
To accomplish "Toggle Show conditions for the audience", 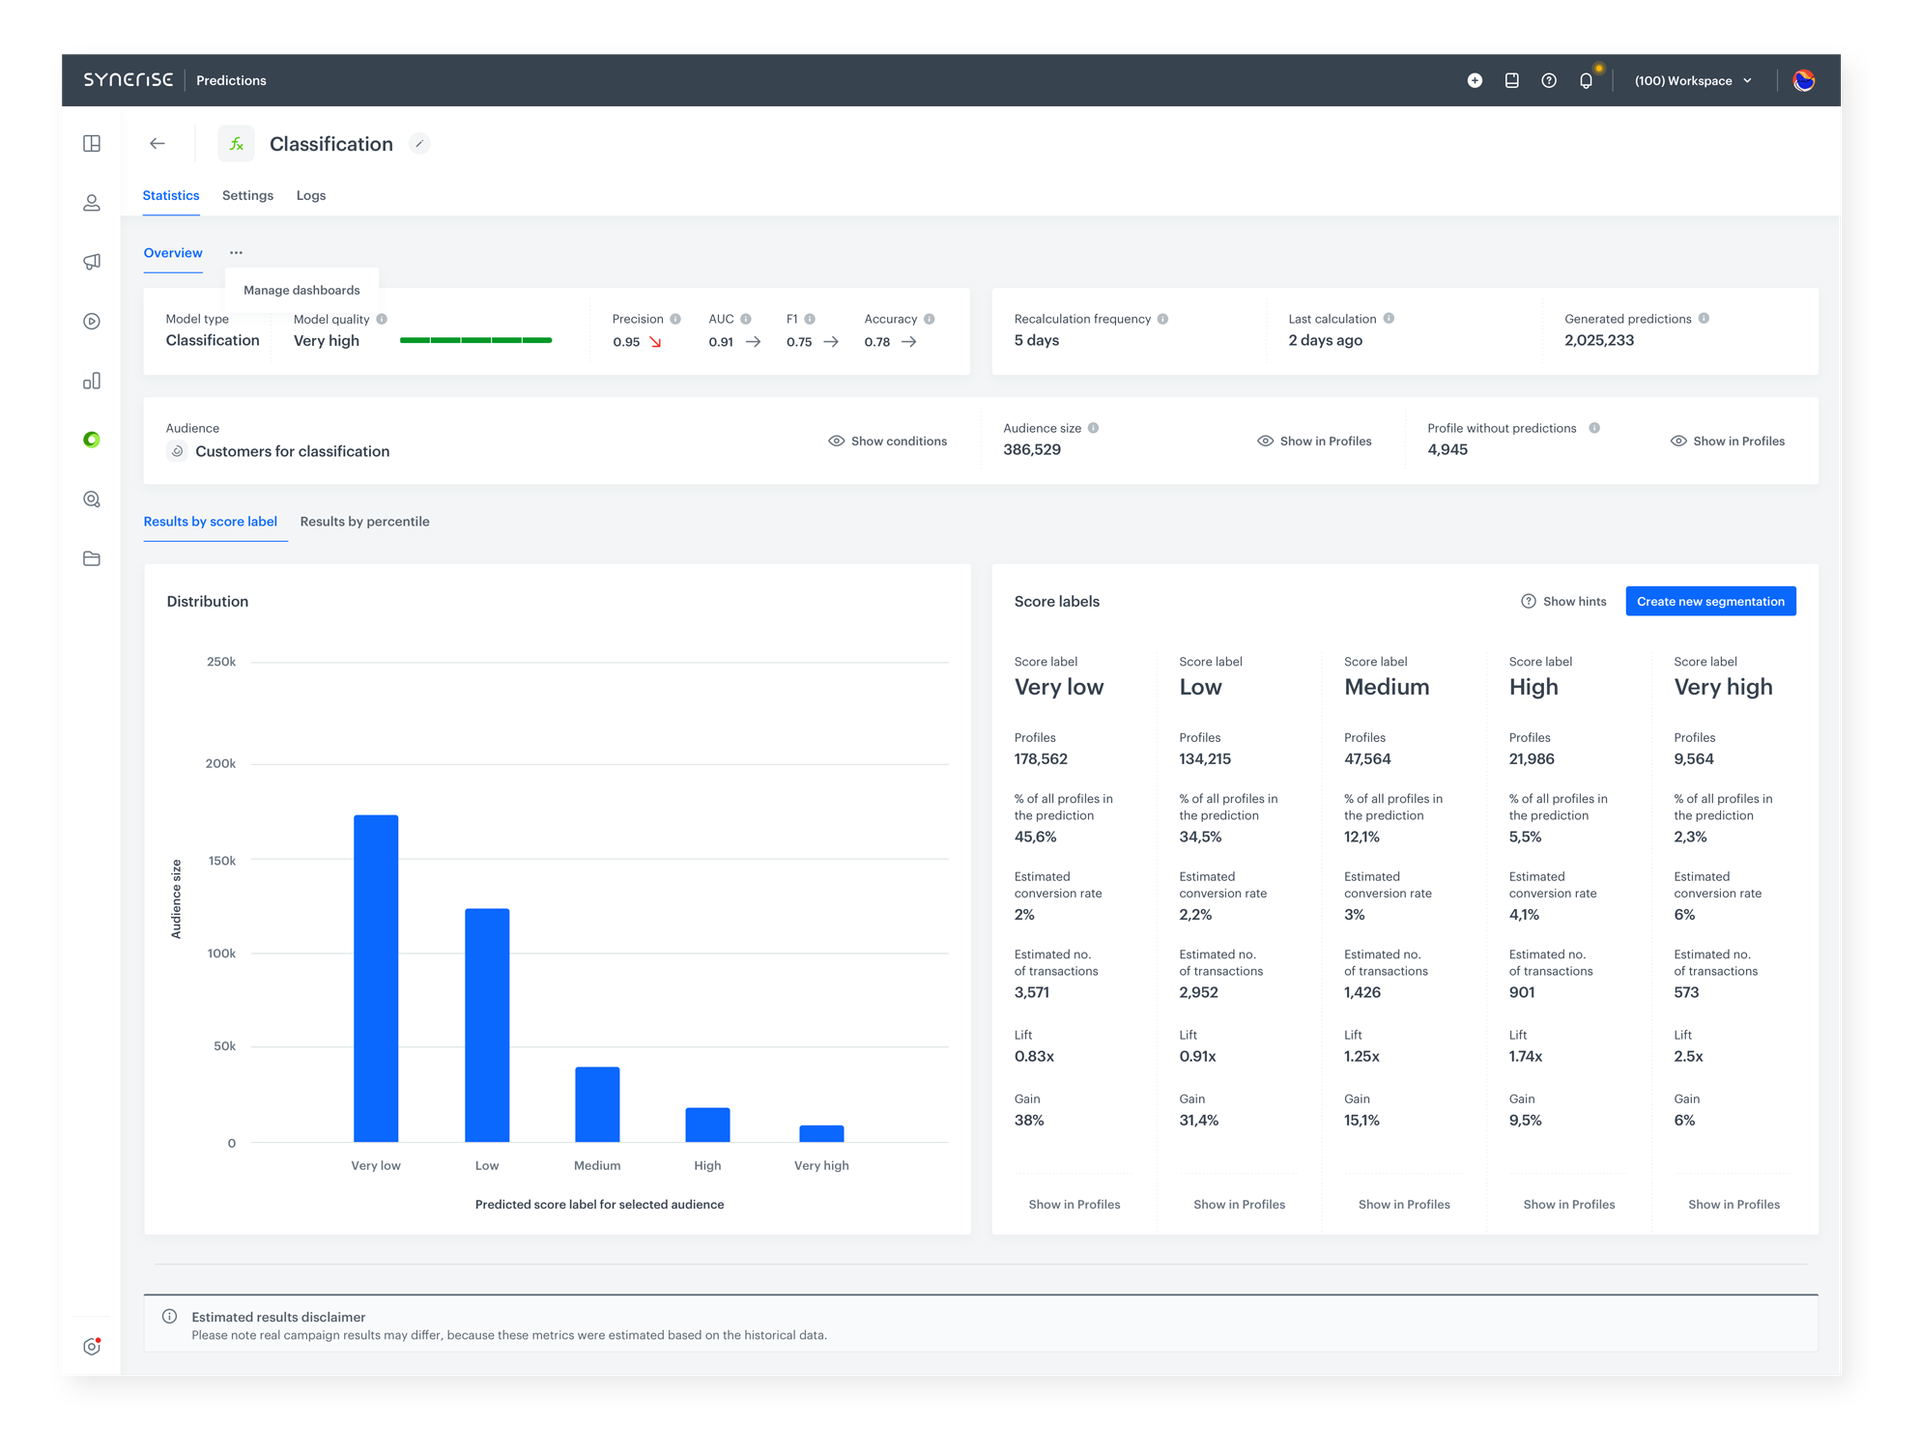I will 887,441.
